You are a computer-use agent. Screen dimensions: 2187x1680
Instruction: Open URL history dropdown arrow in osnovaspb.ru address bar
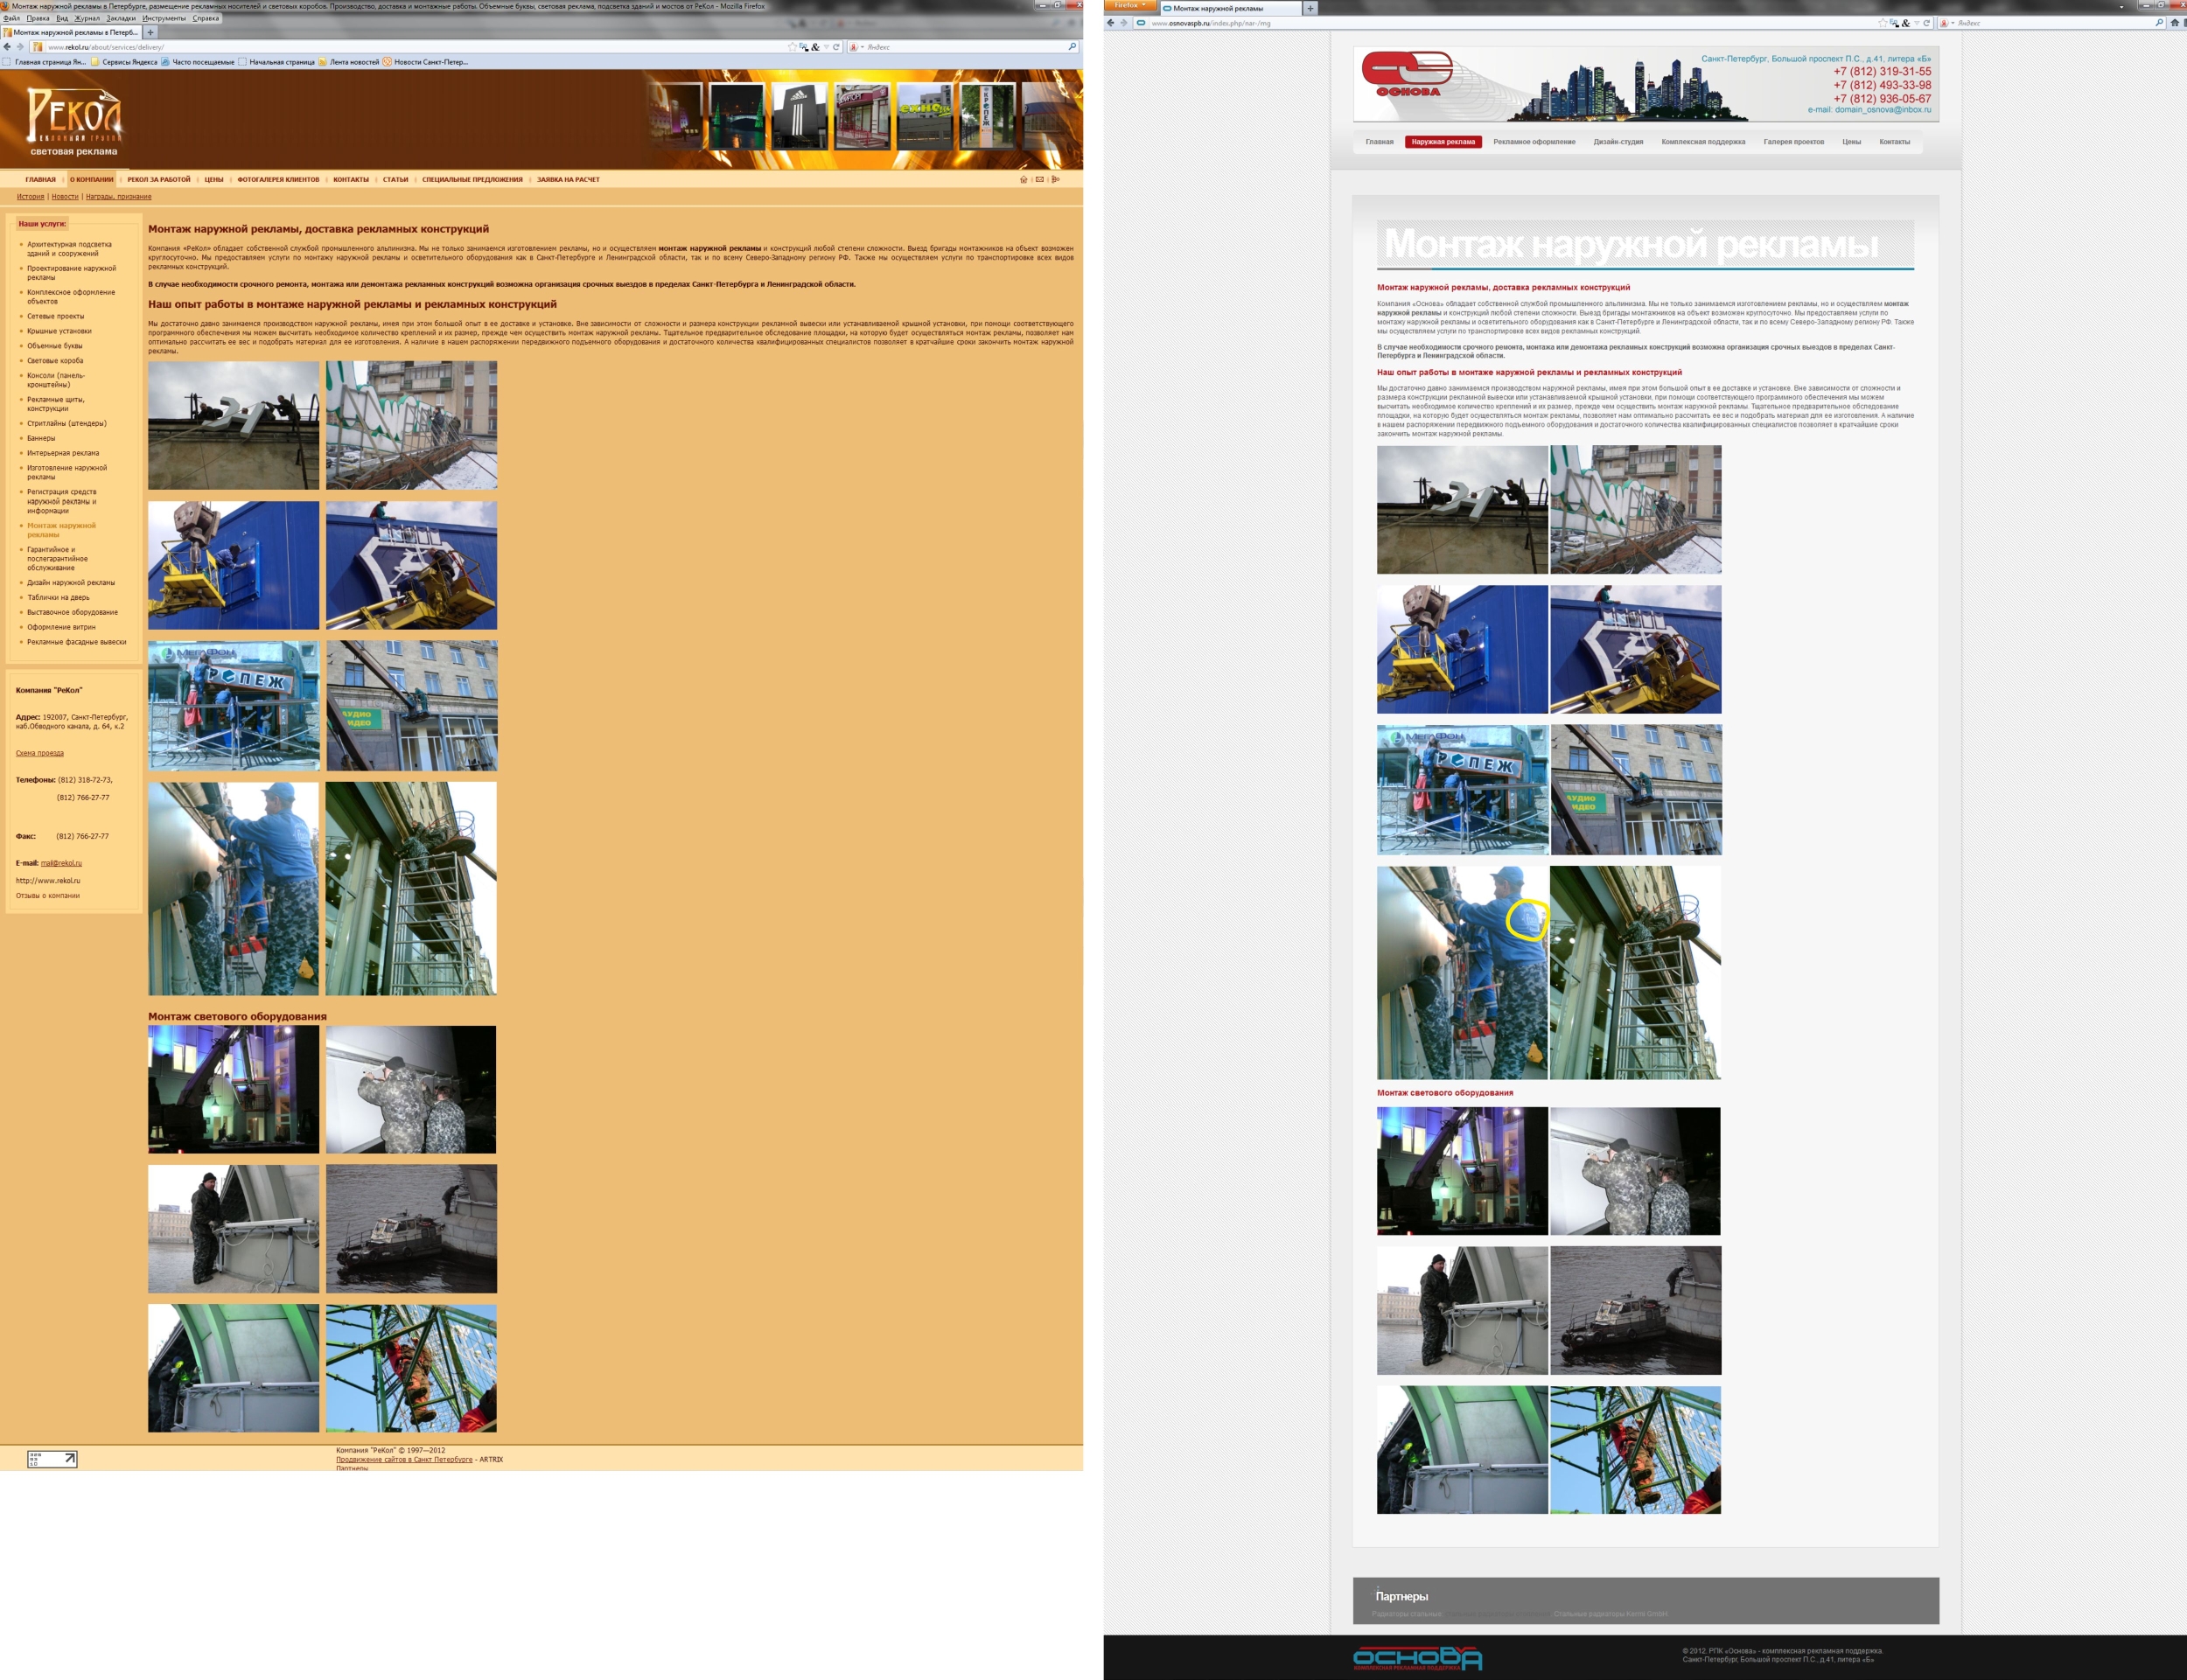[x=1916, y=23]
